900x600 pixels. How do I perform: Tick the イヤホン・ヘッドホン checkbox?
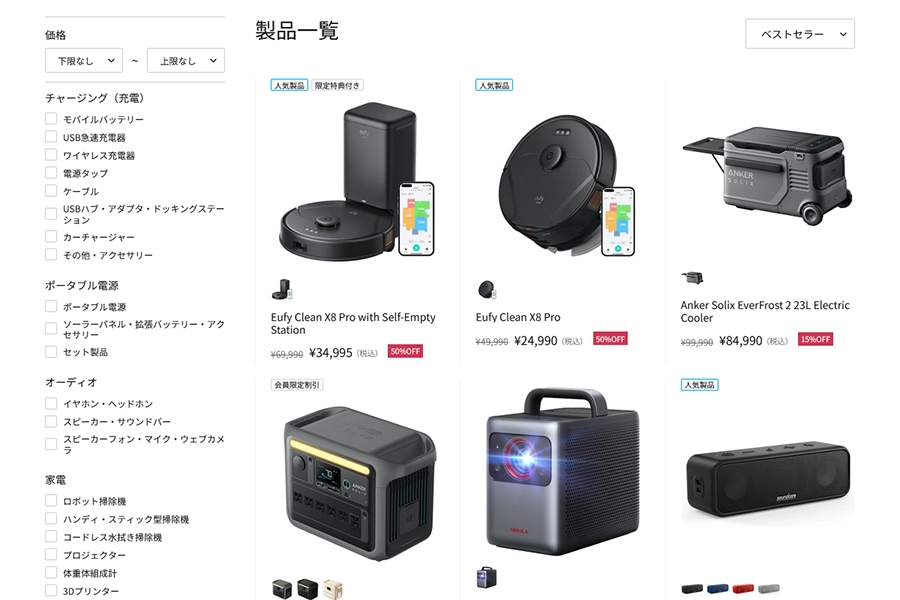pos(51,403)
